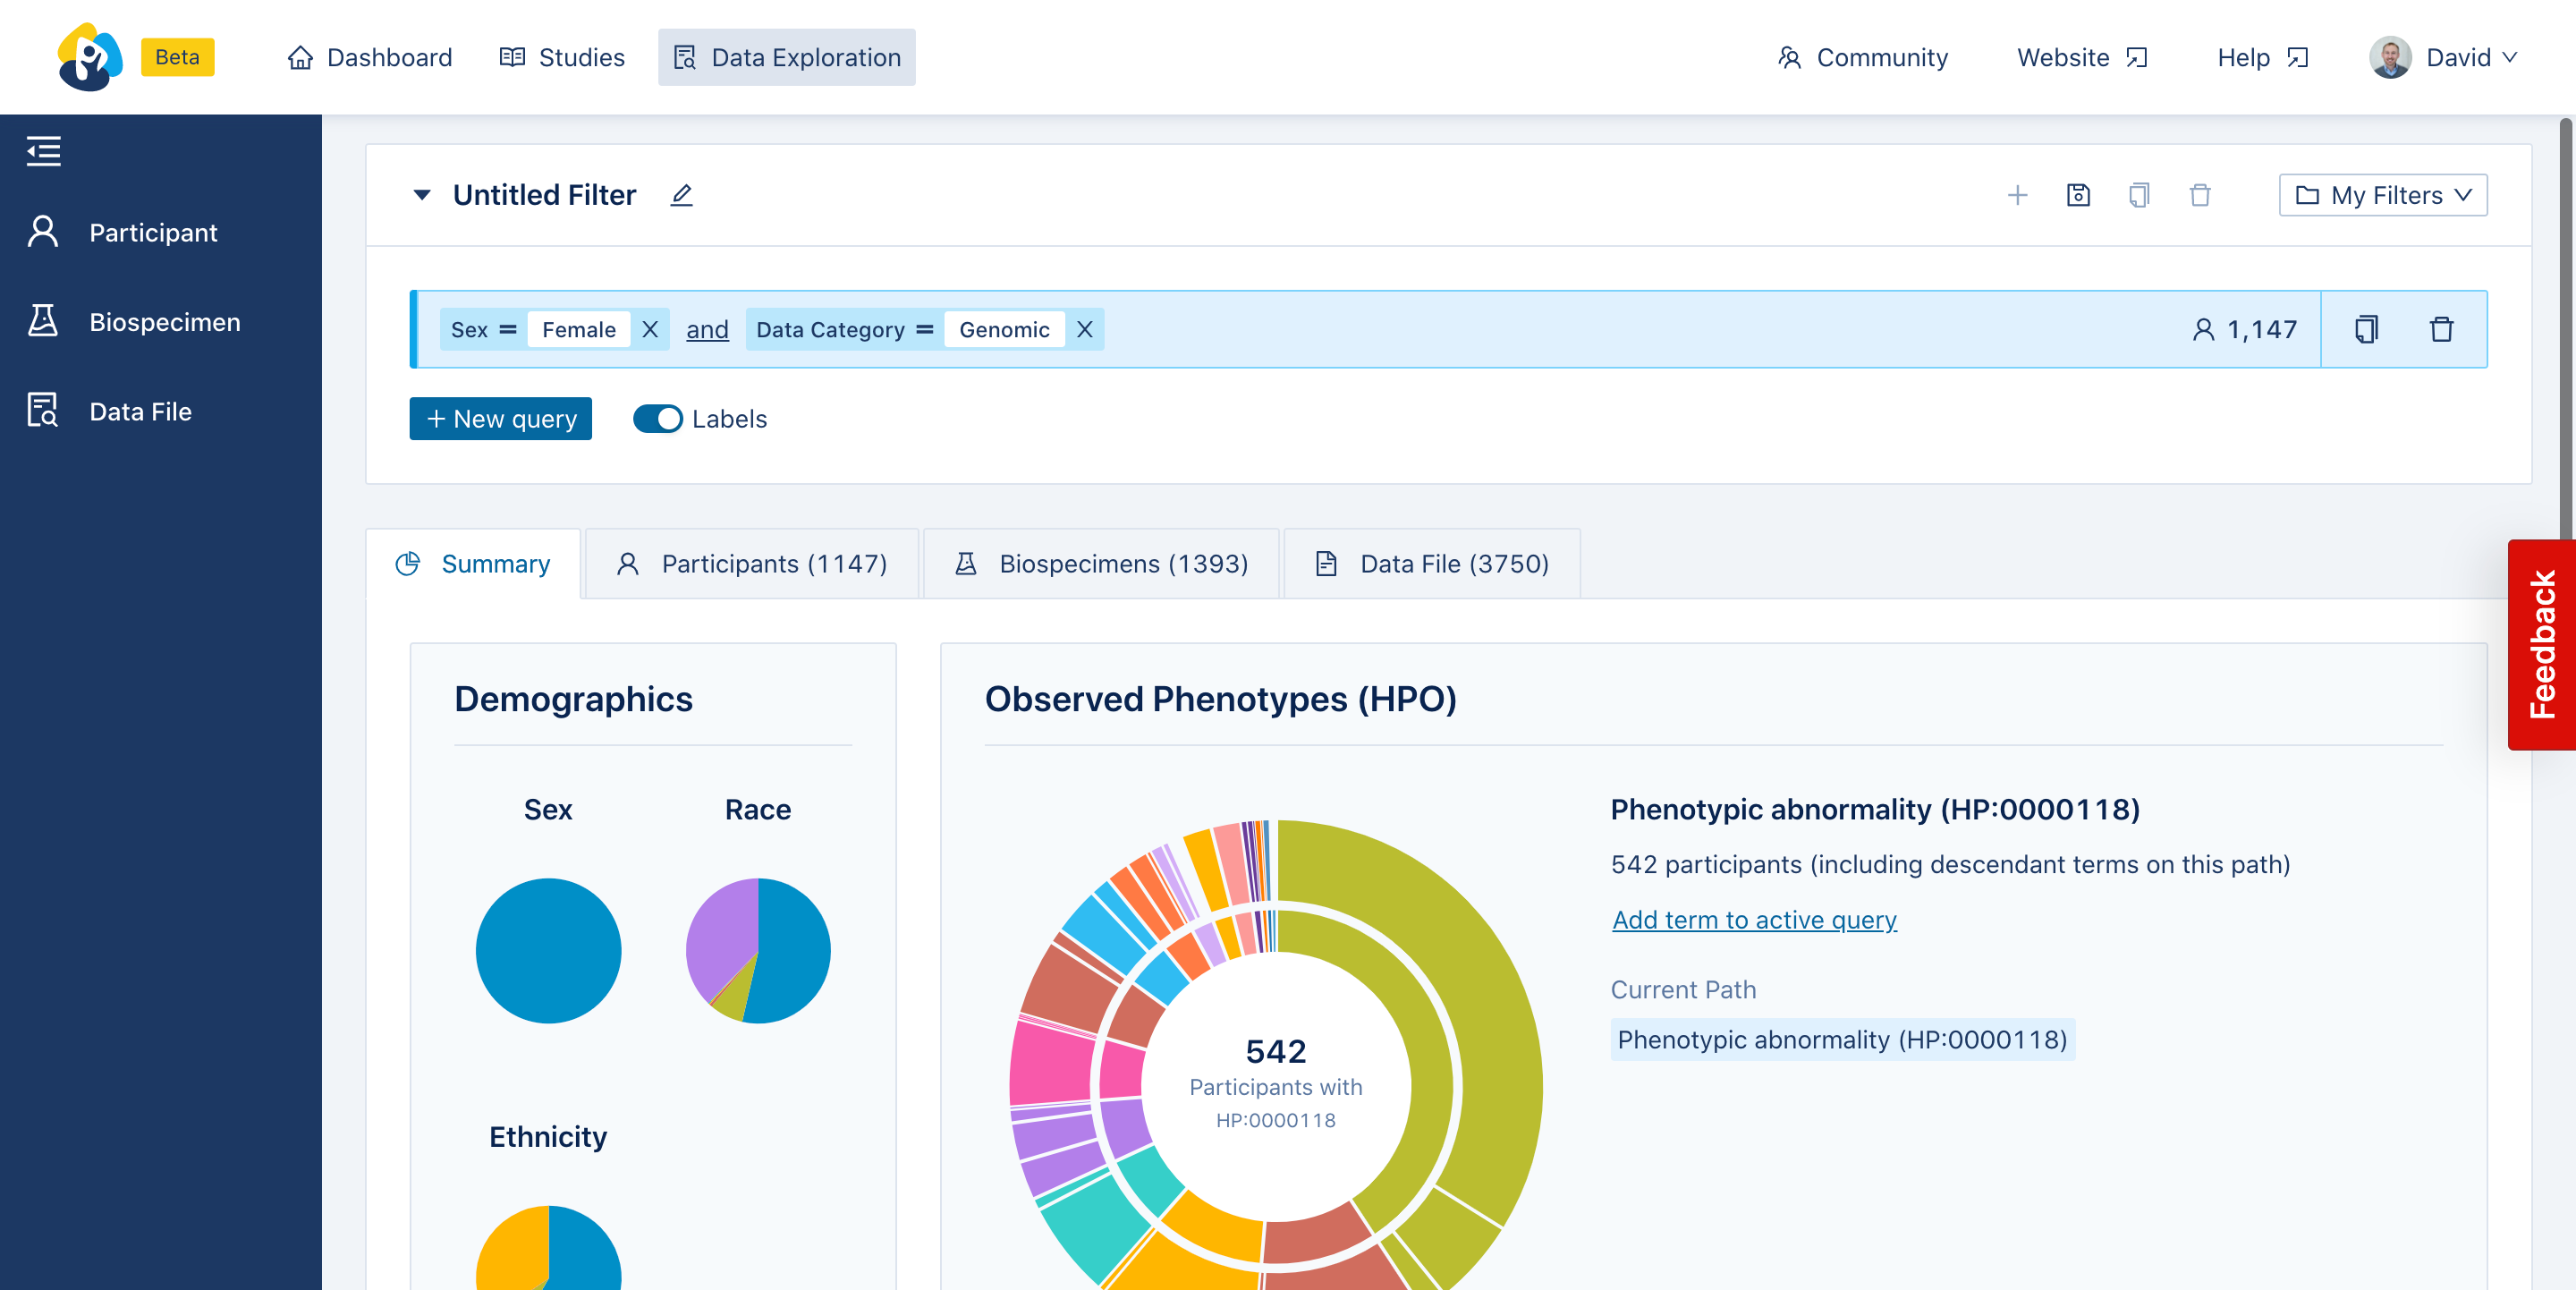
Task: Click Add term to active query link
Action: click(x=1754, y=919)
